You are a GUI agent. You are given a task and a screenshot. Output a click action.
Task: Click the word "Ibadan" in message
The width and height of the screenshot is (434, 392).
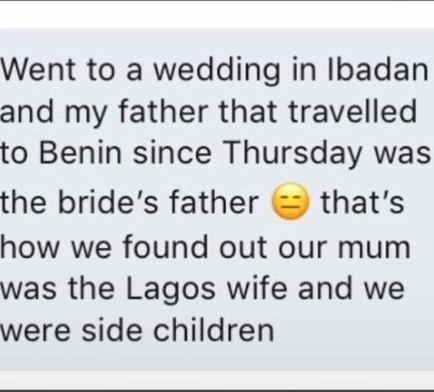[x=378, y=70]
